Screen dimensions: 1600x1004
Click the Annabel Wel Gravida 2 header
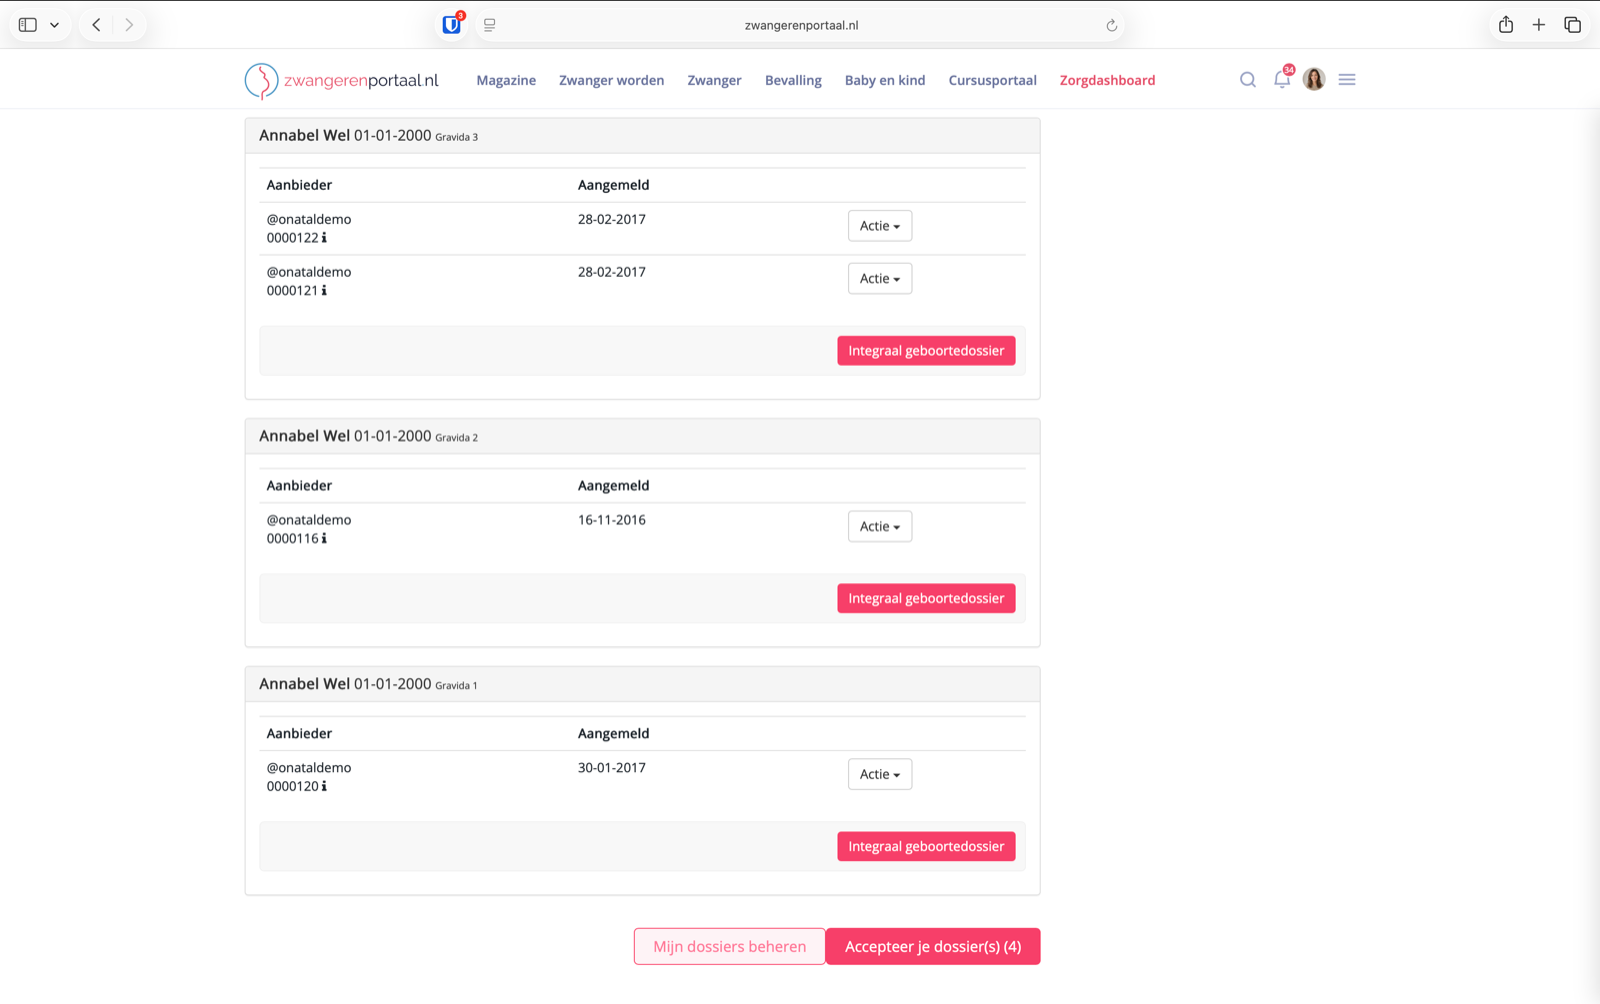pyautogui.click(x=643, y=437)
